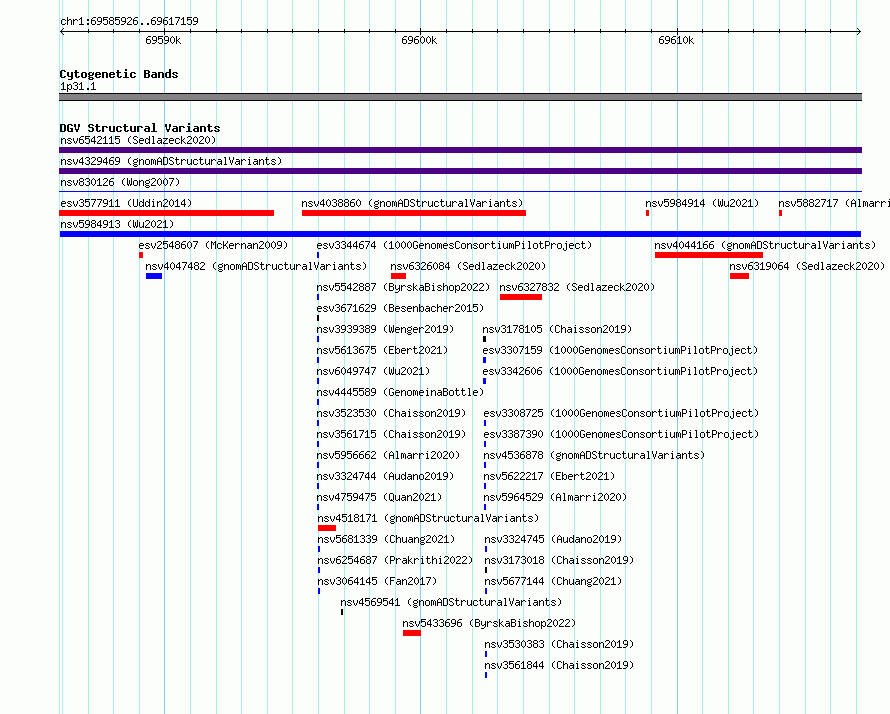Select the nsv3530383 (Chaisson2019) label
Screen dimensions: 890x714
point(559,644)
